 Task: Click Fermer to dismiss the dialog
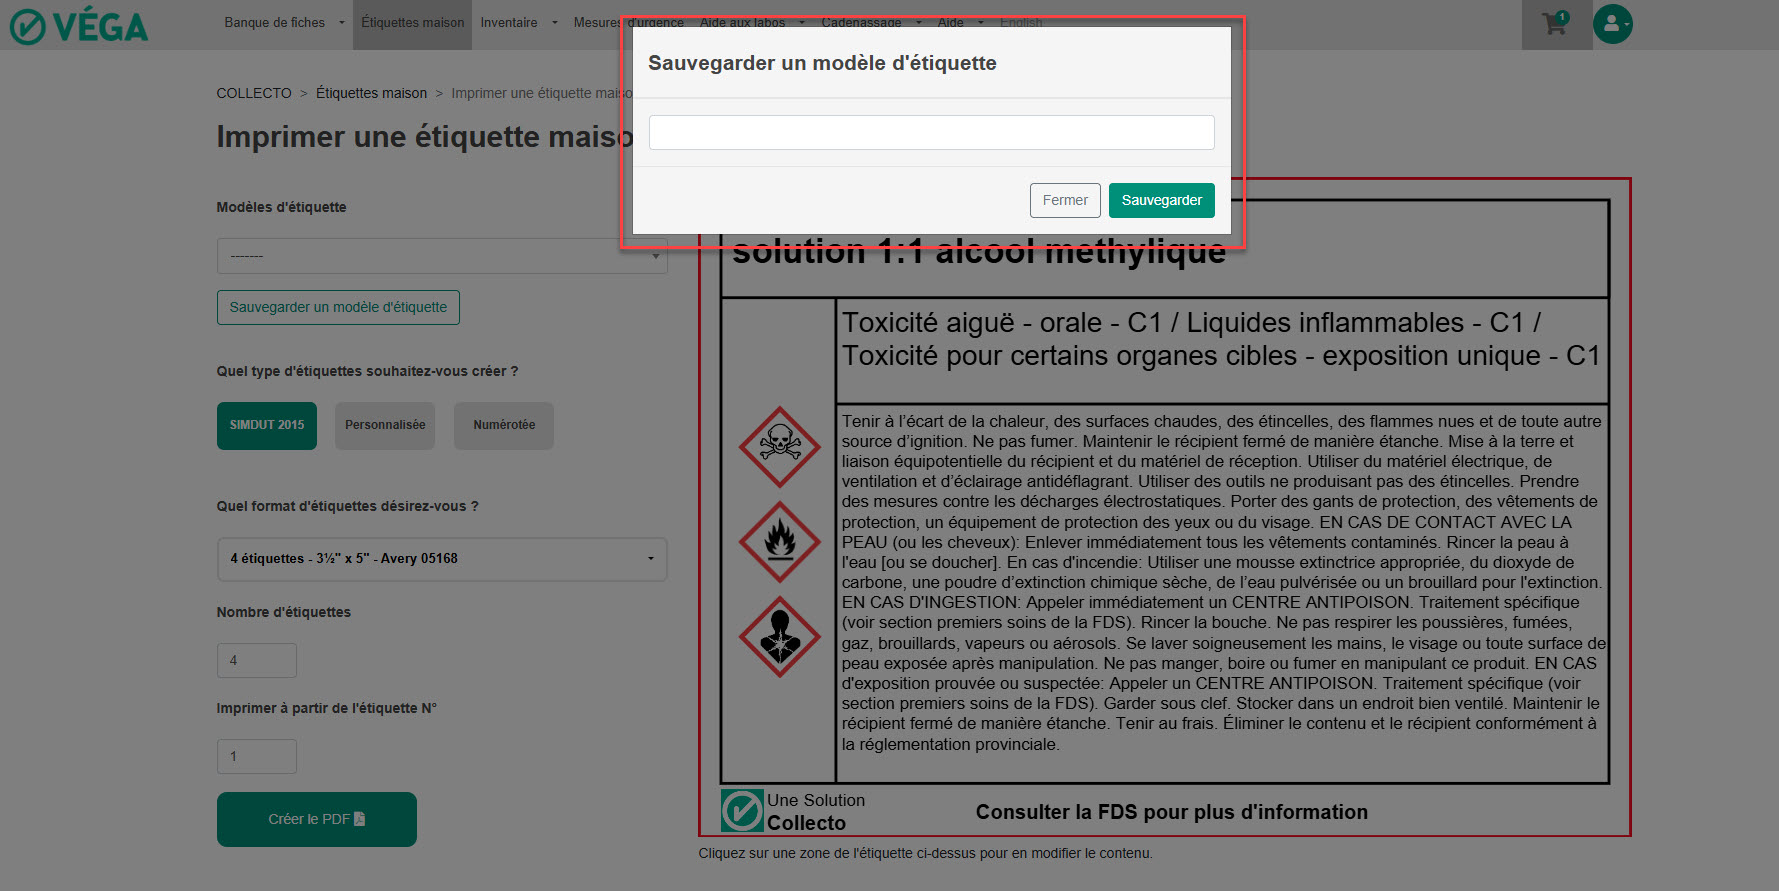[x=1065, y=200]
